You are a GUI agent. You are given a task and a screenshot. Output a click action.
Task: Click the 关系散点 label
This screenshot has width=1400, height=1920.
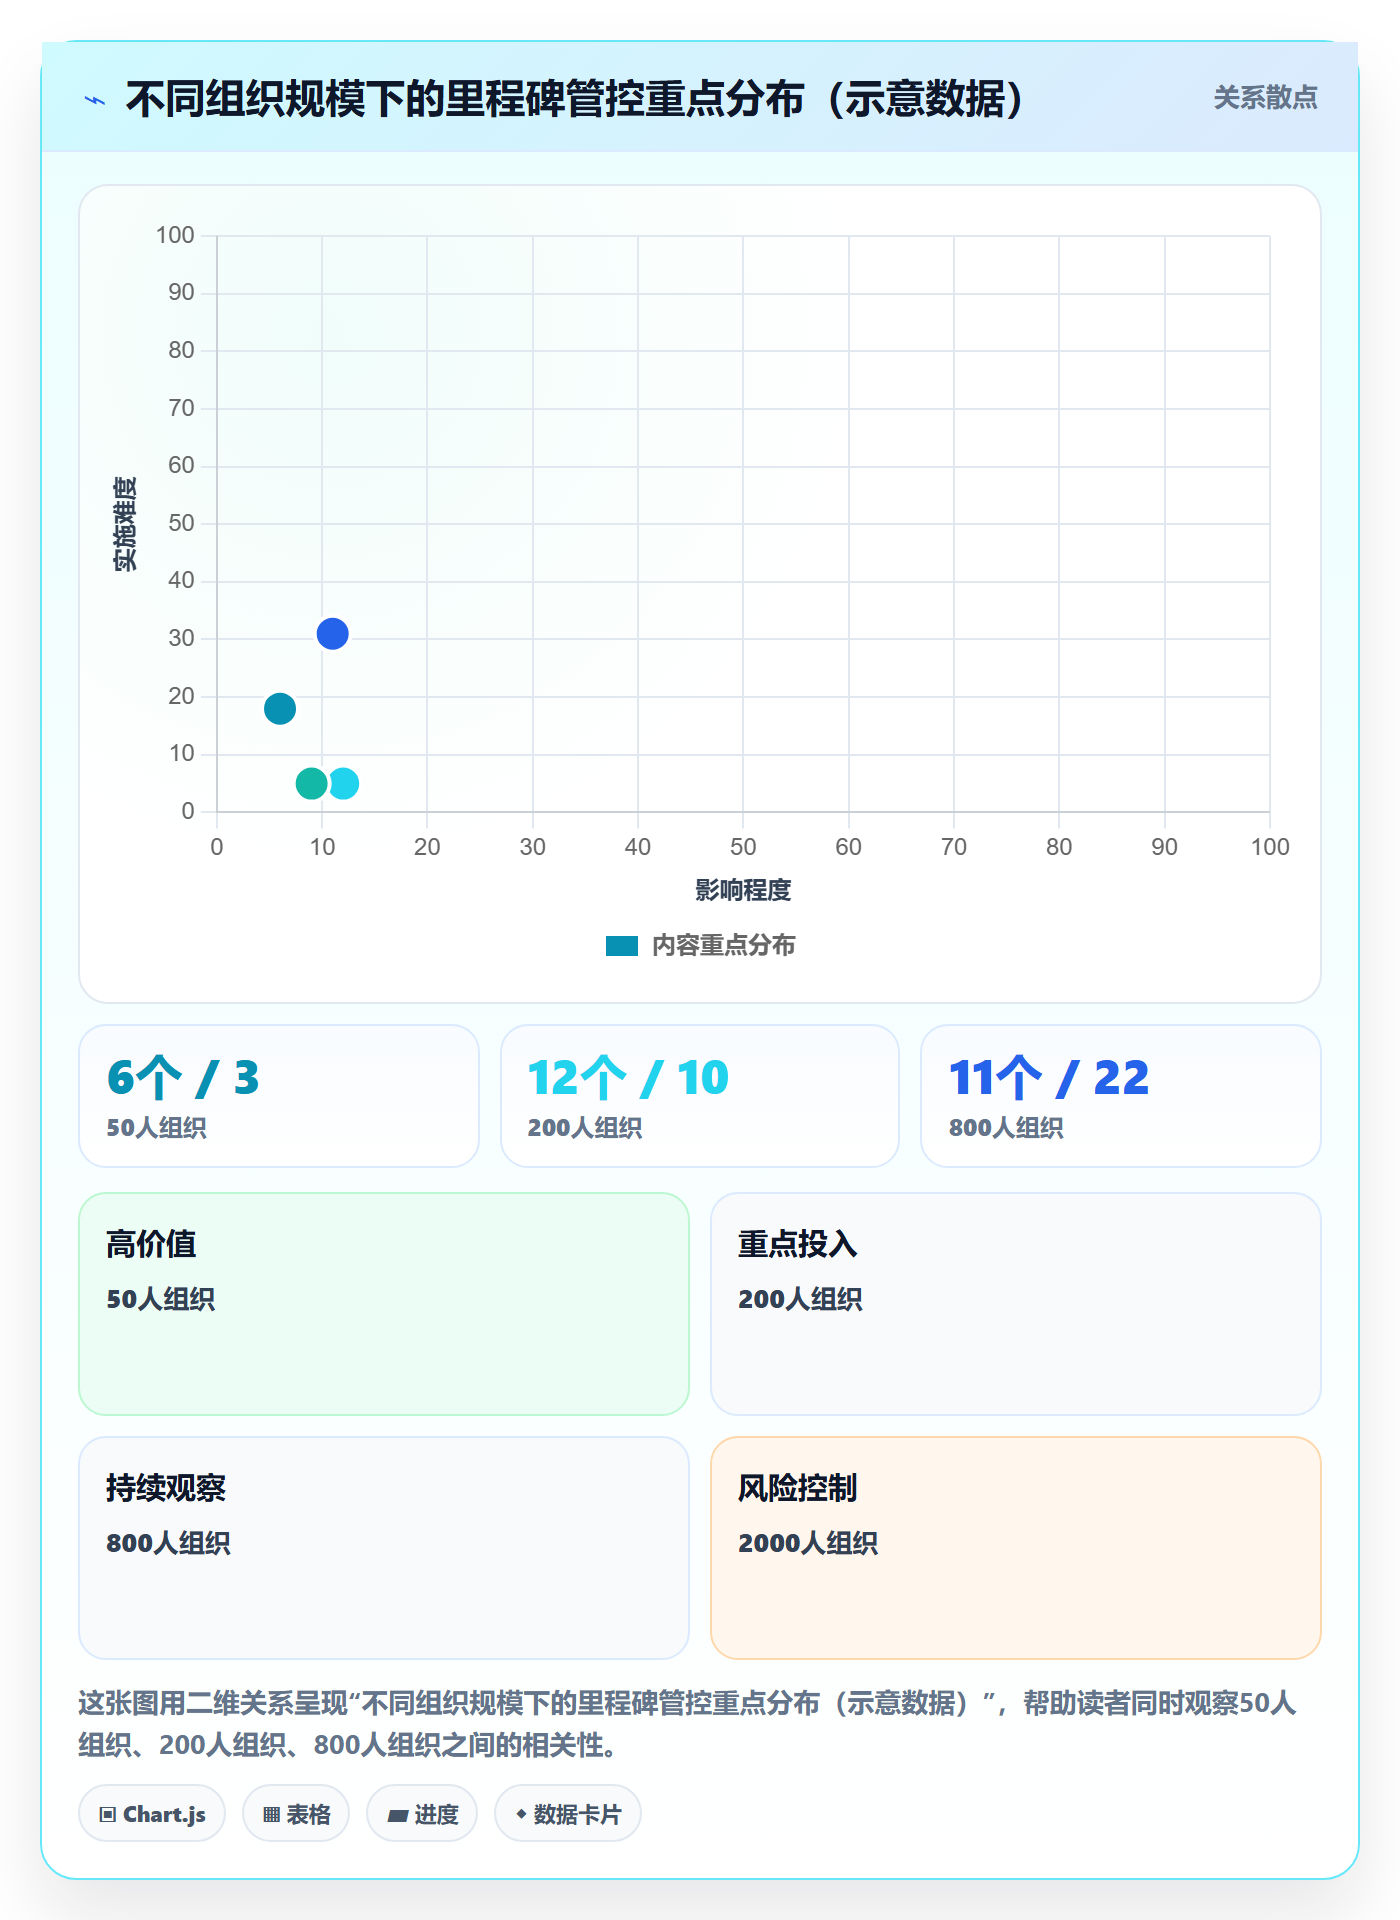(x=1265, y=98)
